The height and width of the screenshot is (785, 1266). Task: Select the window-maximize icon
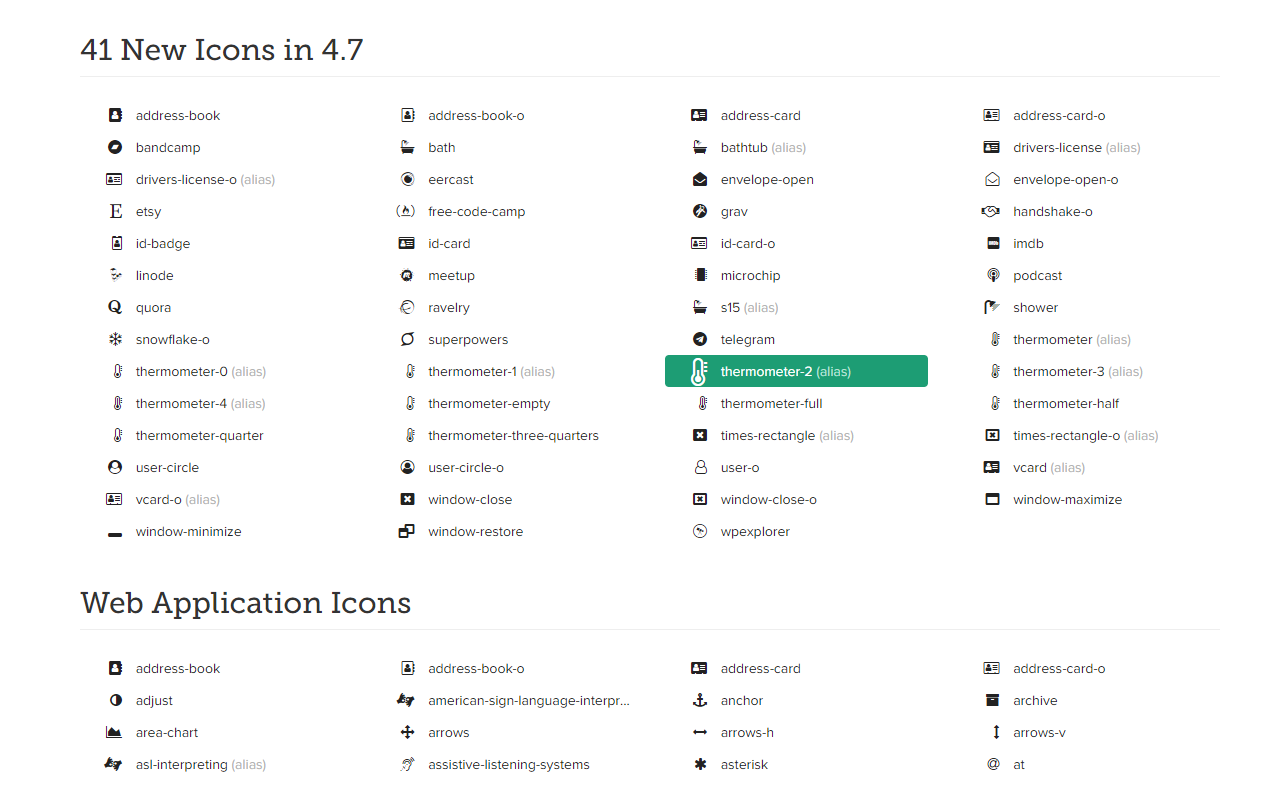point(992,500)
